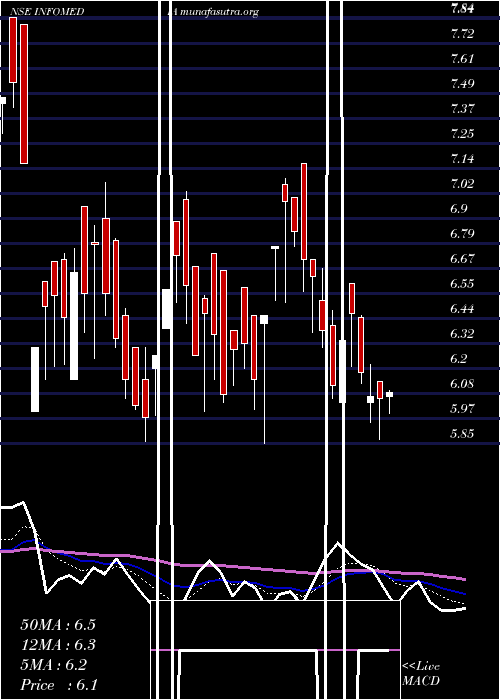Select the 5MA : 6.2 reading

pos(54,664)
